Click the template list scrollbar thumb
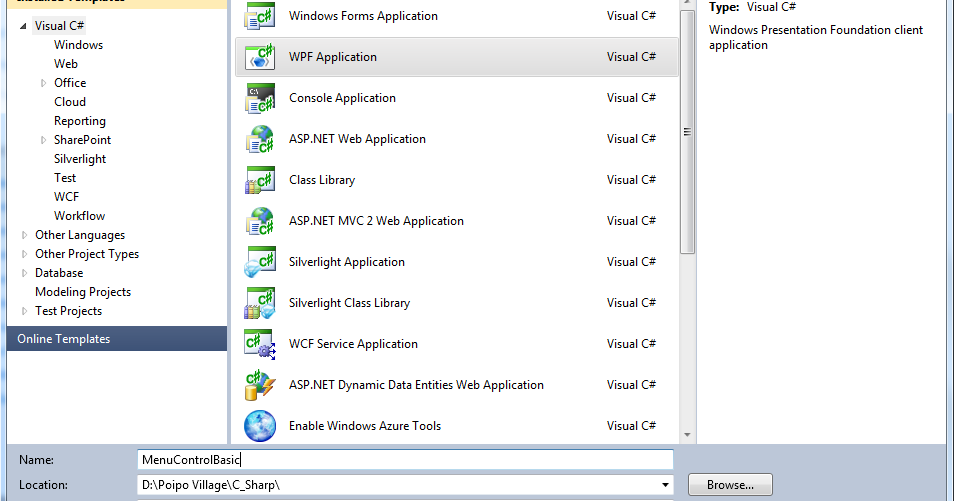This screenshot has width=954, height=501. (x=687, y=131)
